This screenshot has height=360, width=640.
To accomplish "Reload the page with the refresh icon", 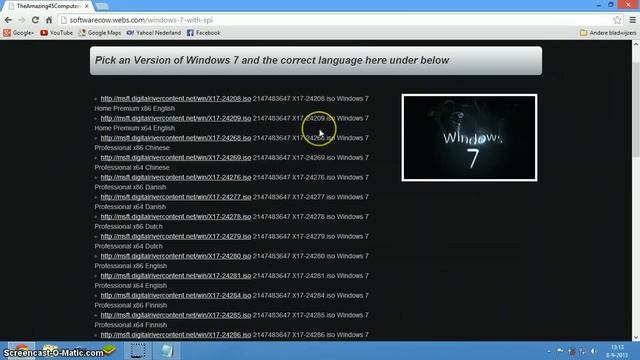I will 36,20.
